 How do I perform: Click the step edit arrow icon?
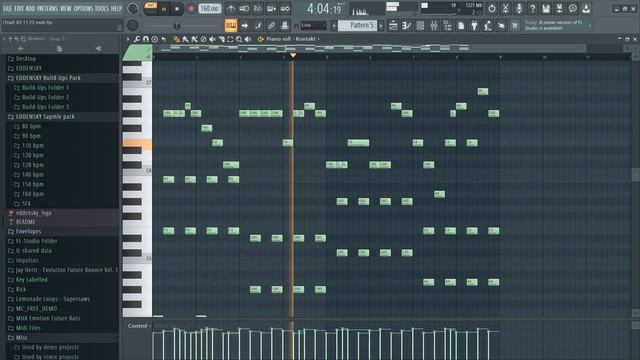coord(245,26)
